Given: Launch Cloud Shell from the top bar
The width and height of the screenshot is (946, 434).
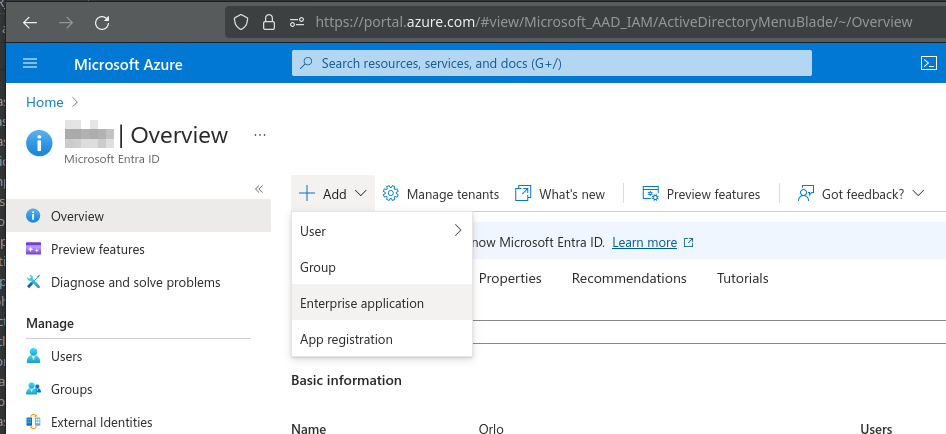Looking at the screenshot, I should click(927, 64).
